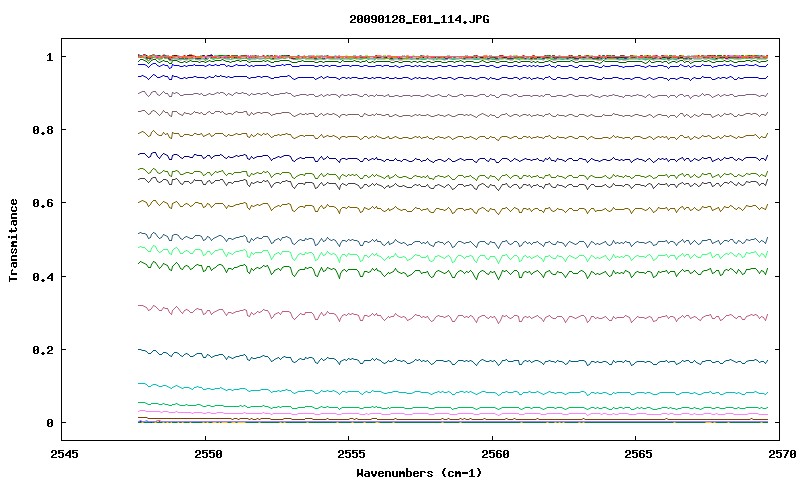Image resolution: width=800 pixels, height=480 pixels.
Task: Click the y-axis tick label 0.6
Action: (43, 203)
